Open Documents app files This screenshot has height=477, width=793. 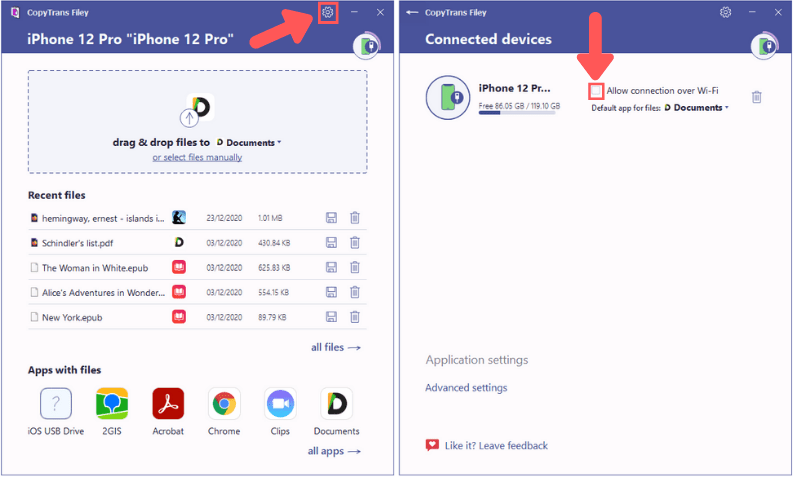[336, 404]
